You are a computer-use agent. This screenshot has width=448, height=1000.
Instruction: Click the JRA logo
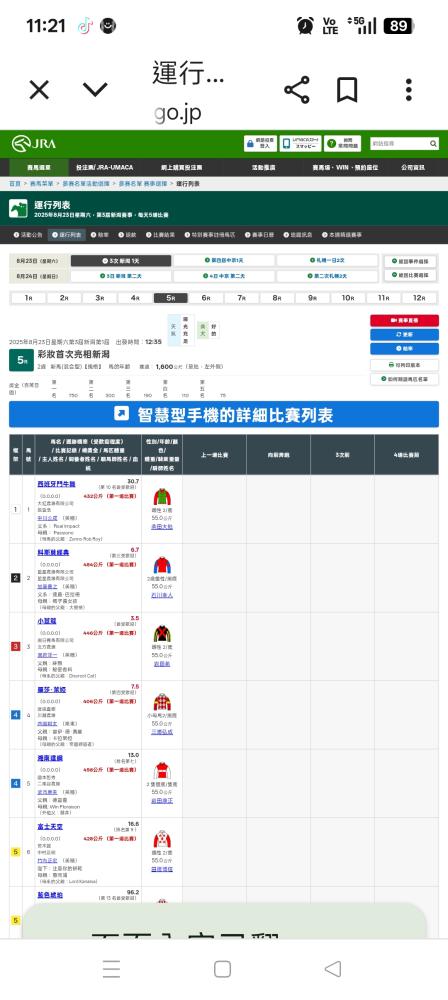33,143
